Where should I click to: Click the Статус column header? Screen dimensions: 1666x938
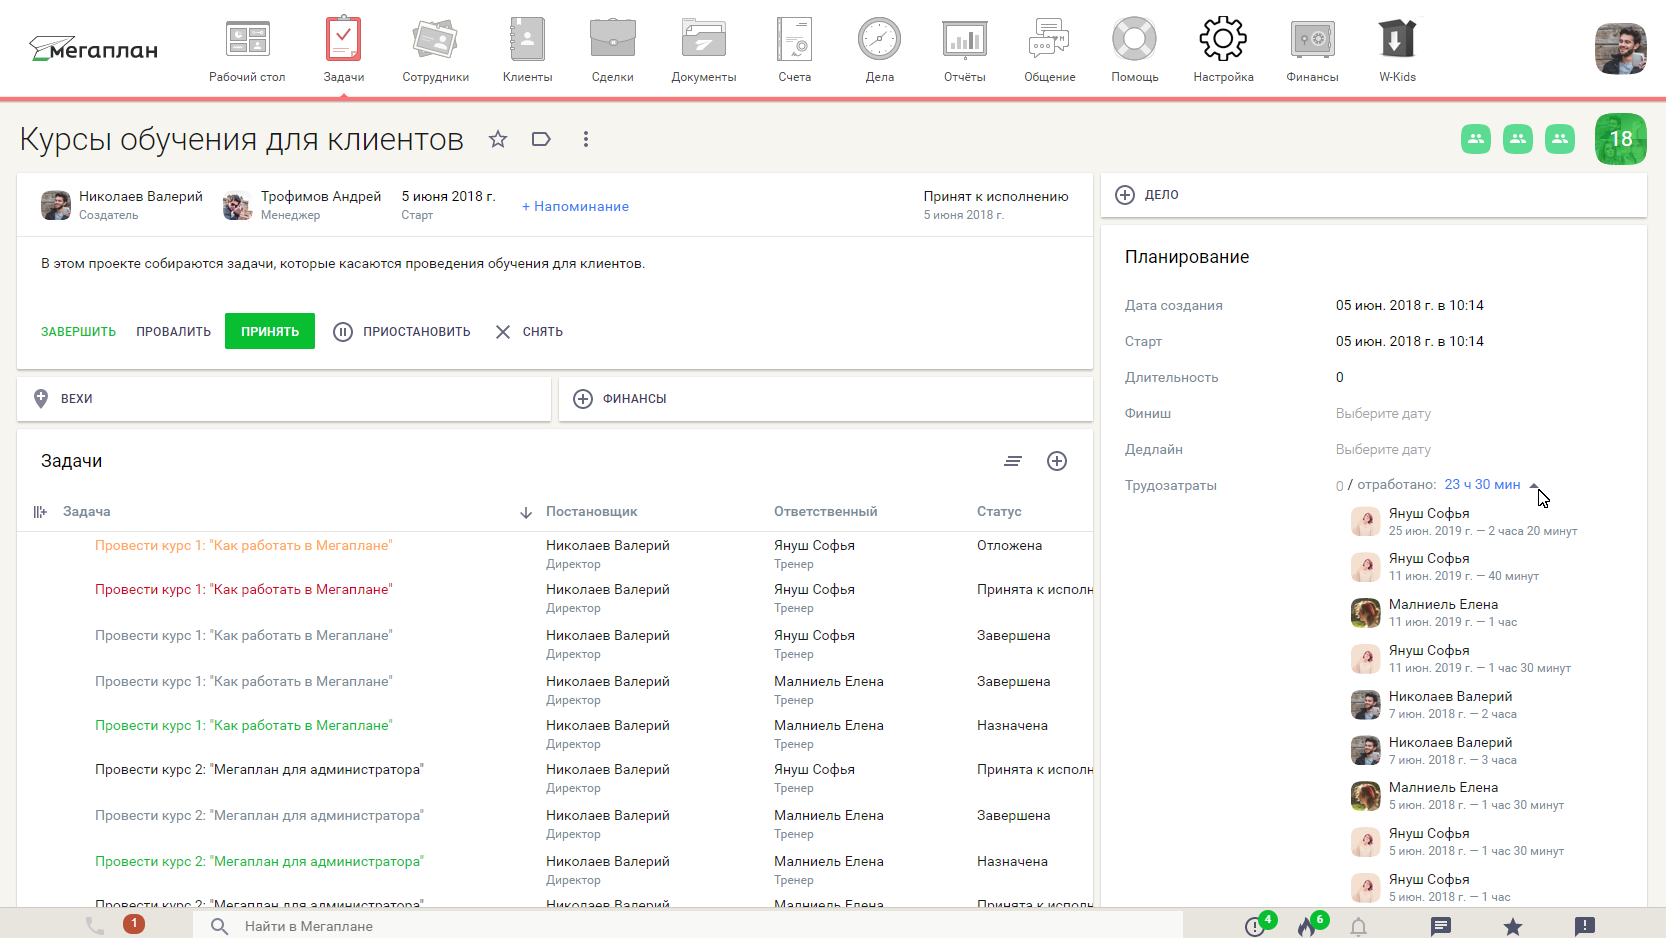pyautogui.click(x=999, y=511)
